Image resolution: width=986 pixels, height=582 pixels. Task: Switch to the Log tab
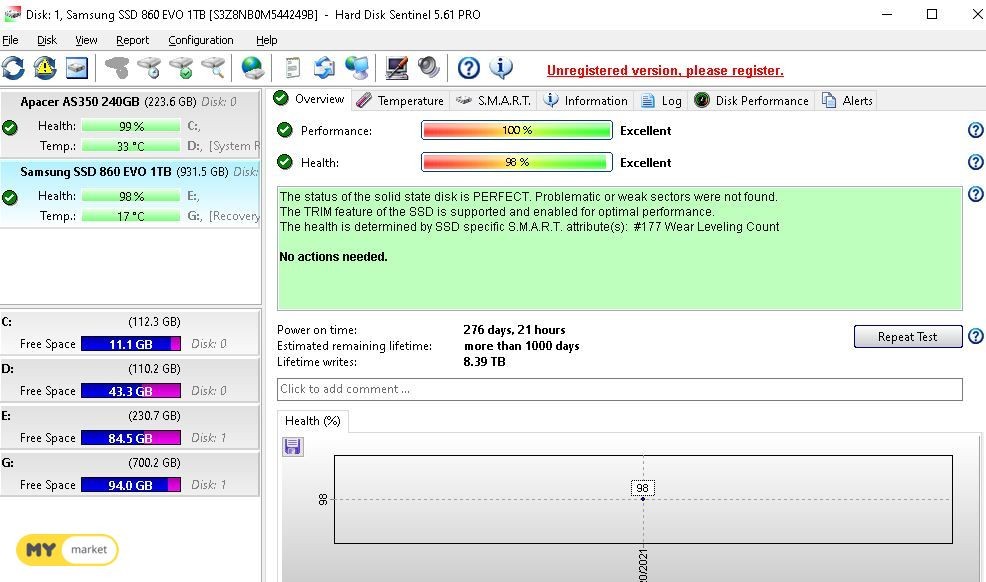[x=662, y=101]
